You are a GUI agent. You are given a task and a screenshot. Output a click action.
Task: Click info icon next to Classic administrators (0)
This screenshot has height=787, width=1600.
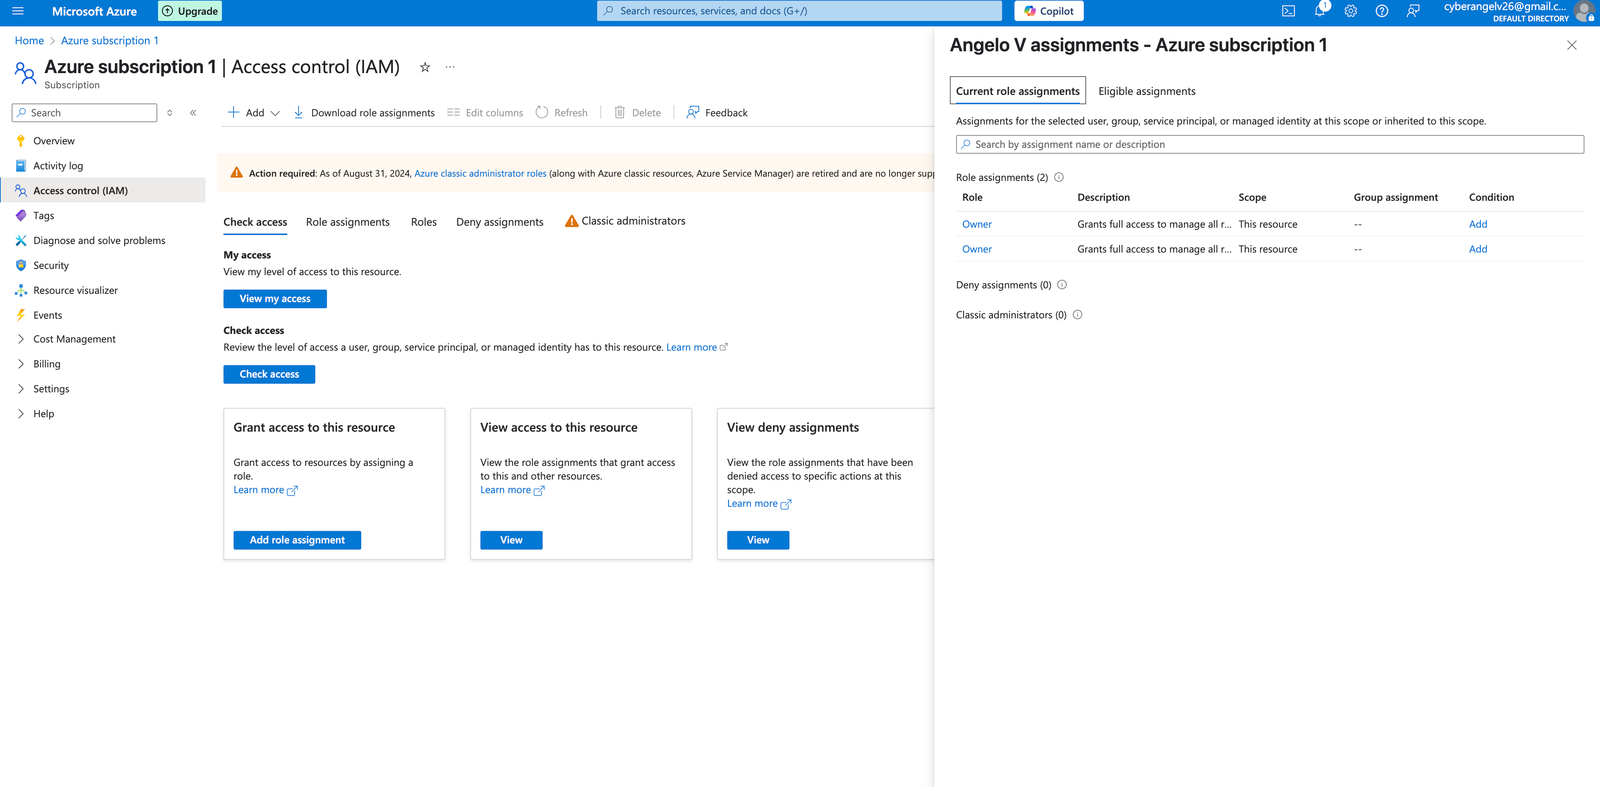pyautogui.click(x=1078, y=315)
